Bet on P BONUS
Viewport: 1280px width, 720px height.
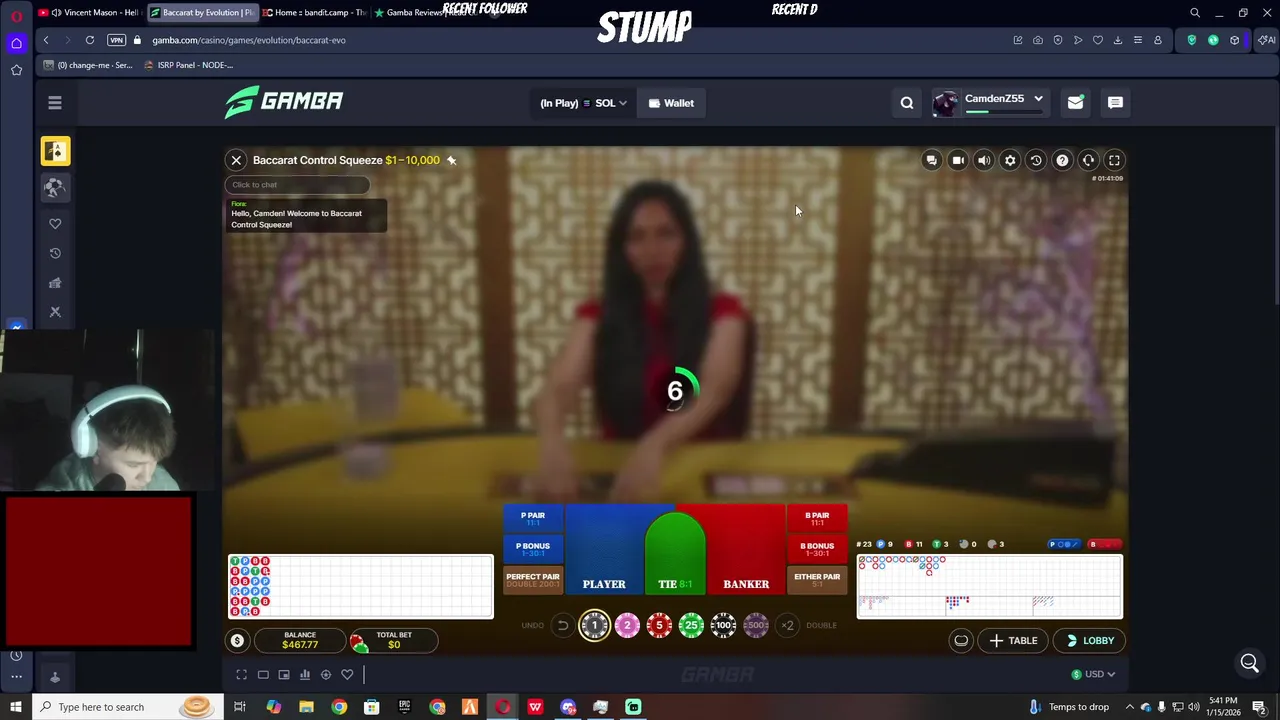coord(533,549)
